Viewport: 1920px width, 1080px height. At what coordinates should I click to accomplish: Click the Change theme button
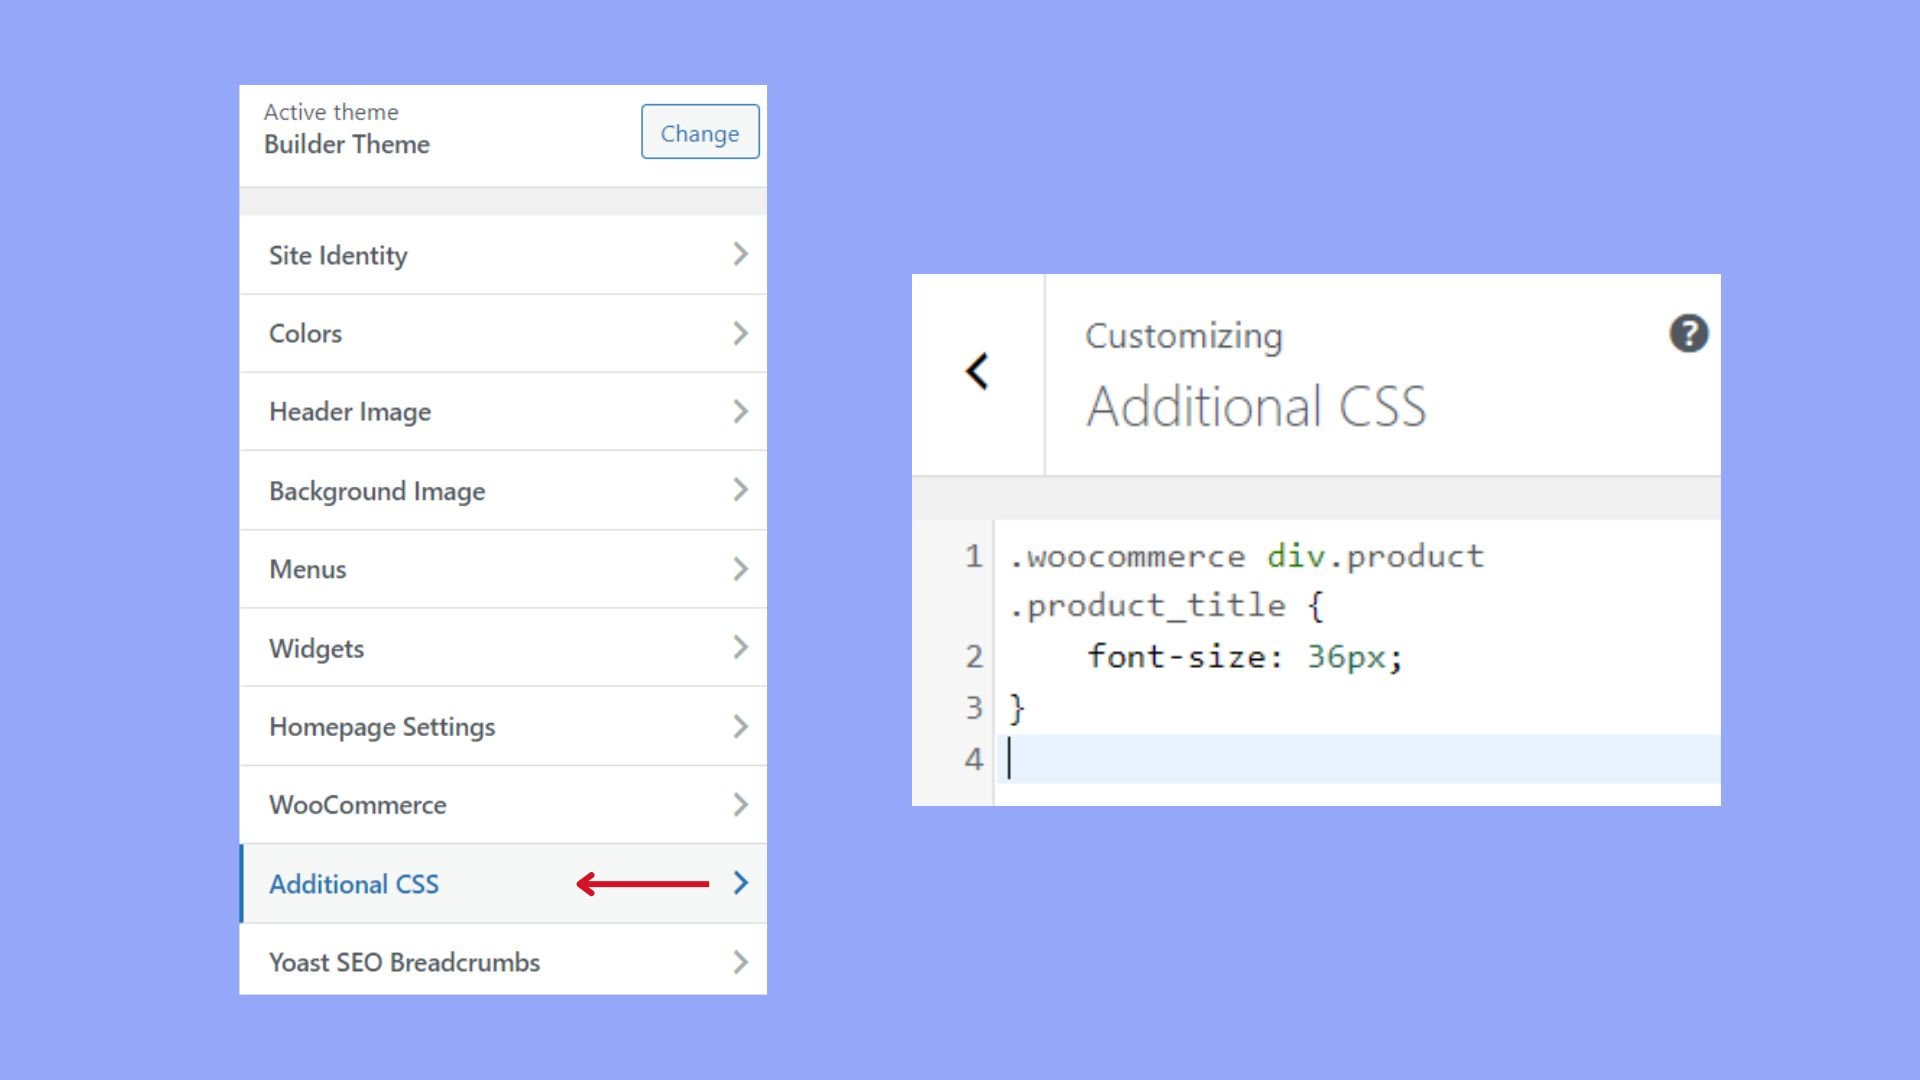coord(699,132)
